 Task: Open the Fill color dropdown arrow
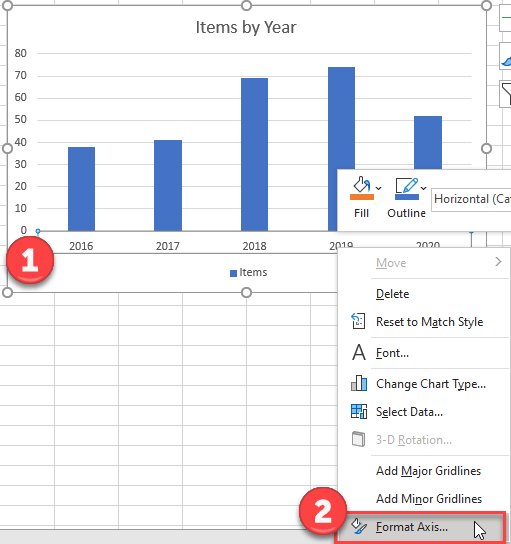tap(378, 188)
